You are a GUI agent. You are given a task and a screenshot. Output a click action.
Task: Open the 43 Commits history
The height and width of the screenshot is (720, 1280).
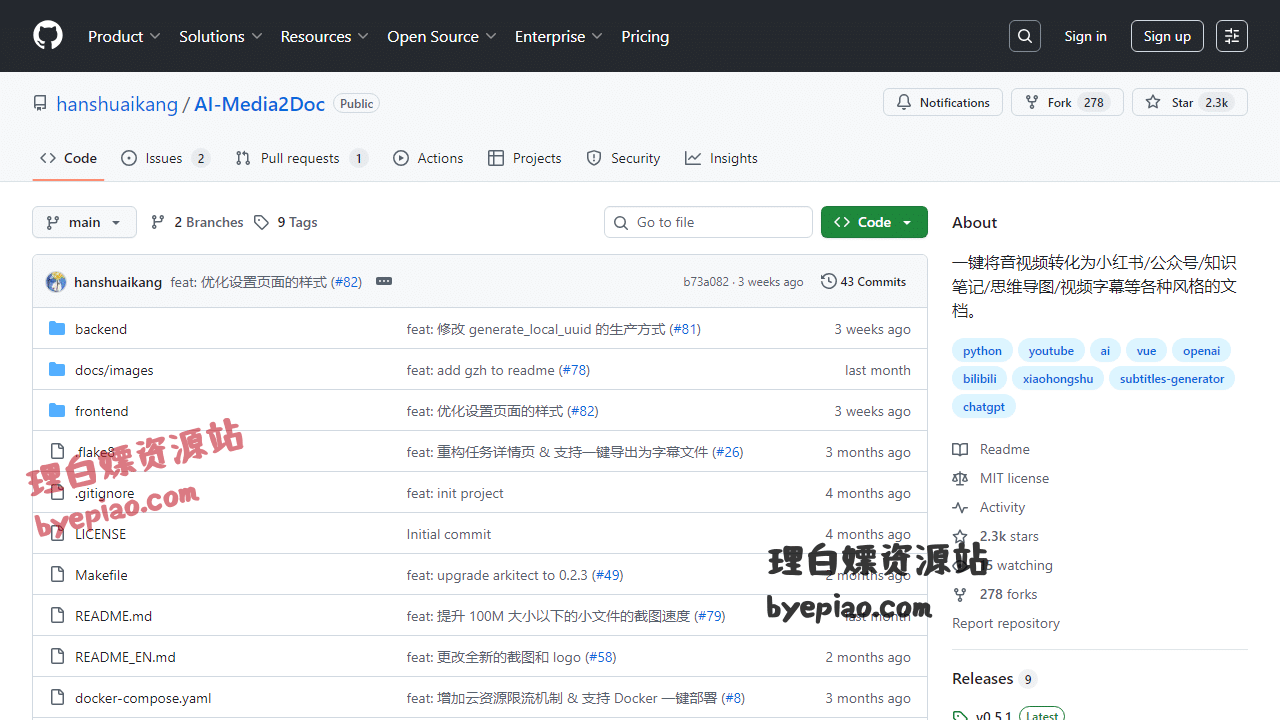(863, 282)
